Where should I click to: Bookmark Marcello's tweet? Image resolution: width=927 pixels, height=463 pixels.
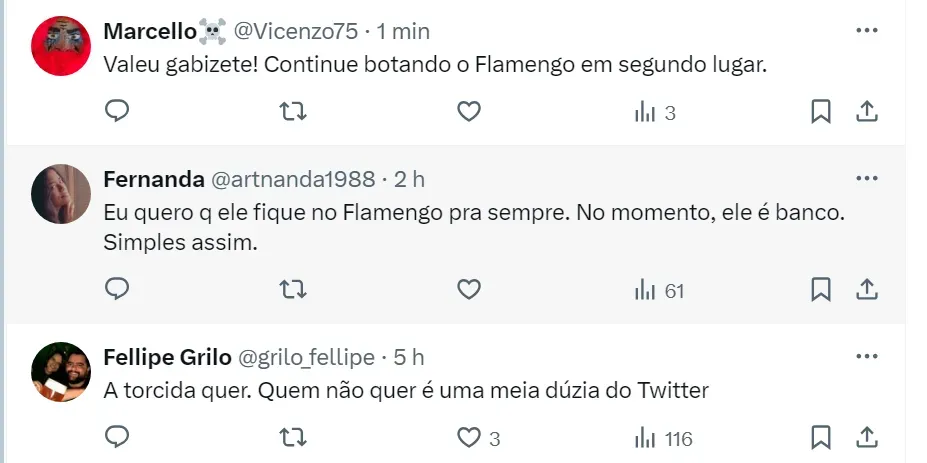point(820,112)
